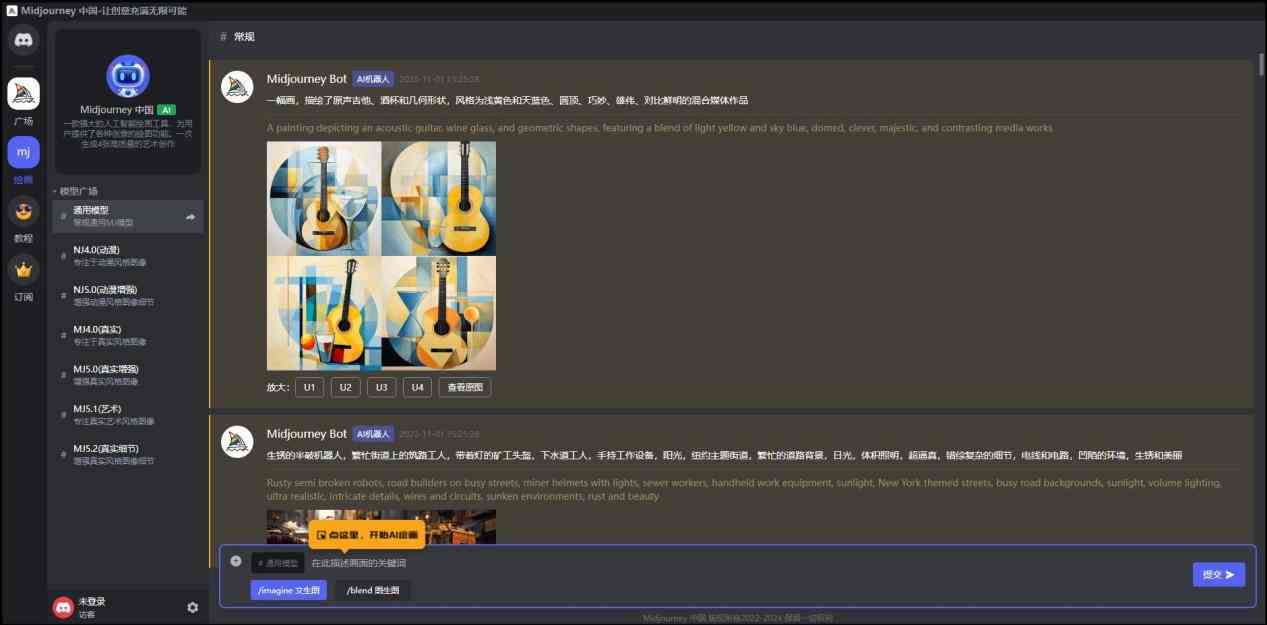Click the plus icon in prompt box
Image resolution: width=1267 pixels, height=625 pixels.
click(x=236, y=561)
